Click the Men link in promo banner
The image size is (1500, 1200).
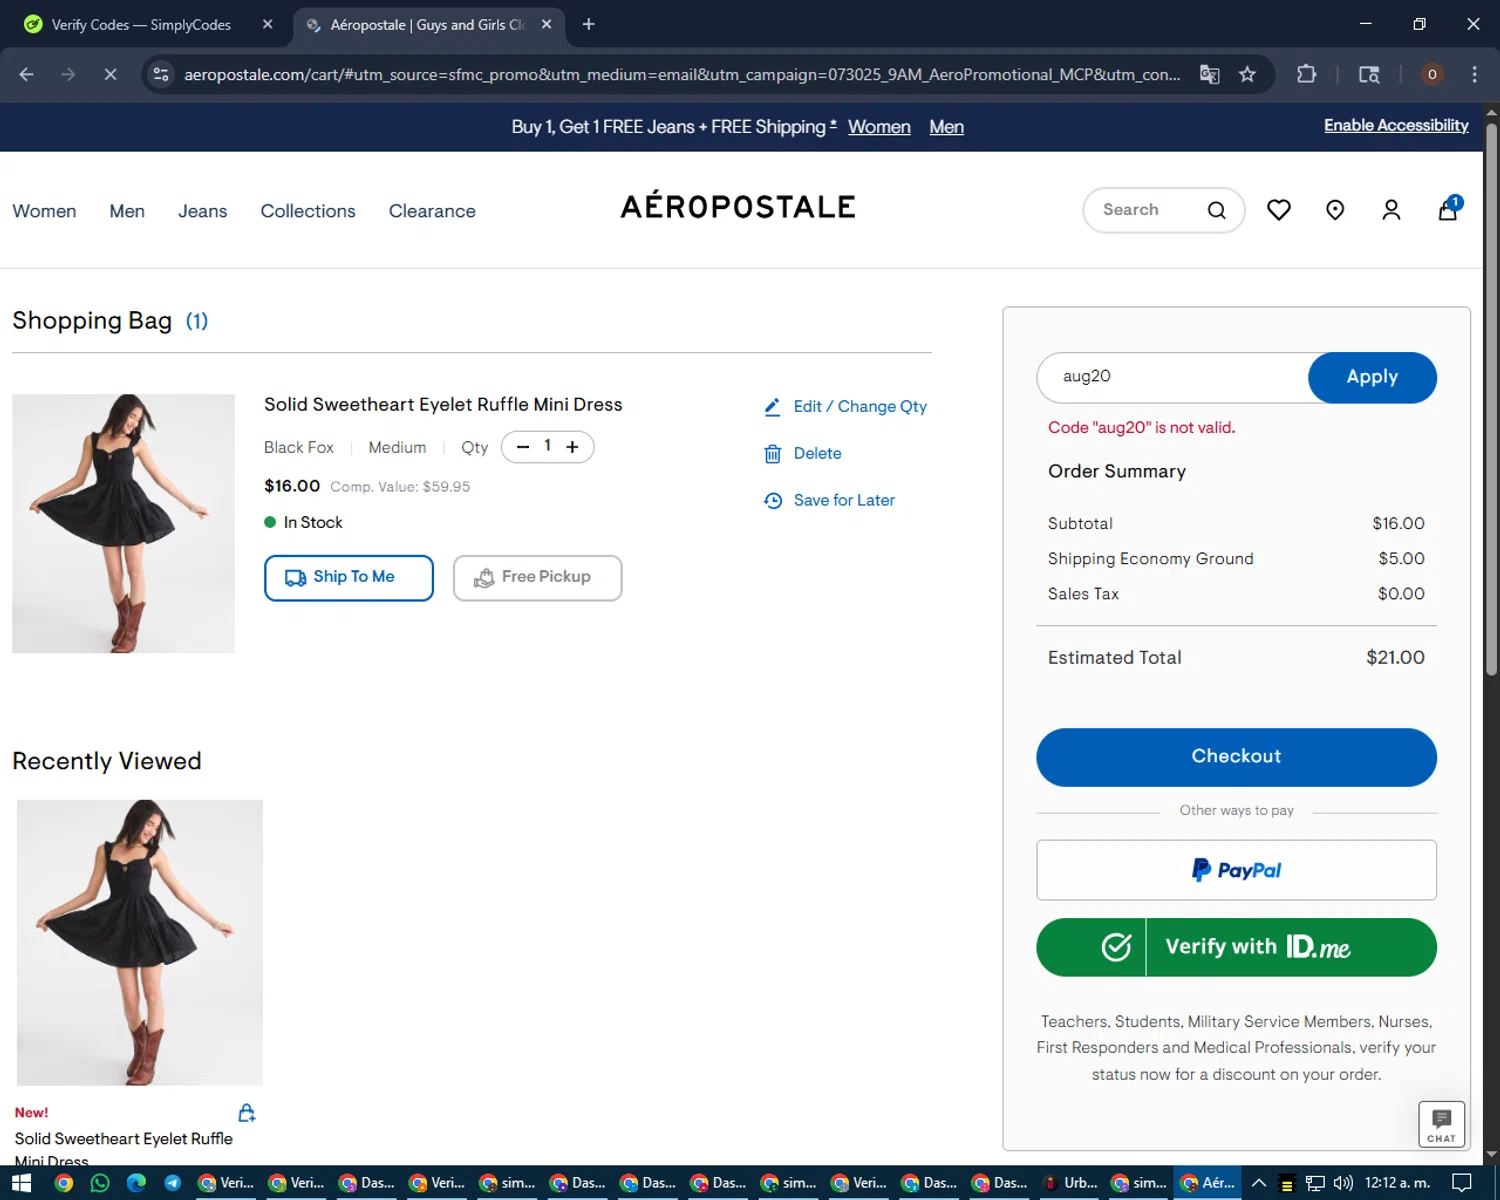[x=946, y=127]
